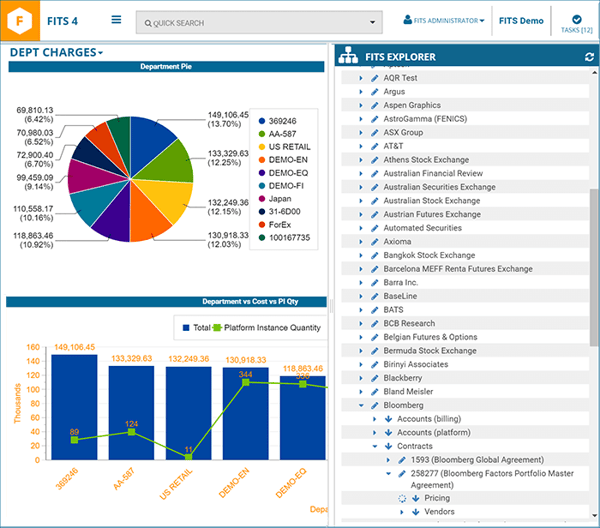The image size is (600, 528).
Task: Click the Department Pie panel header
Action: [x=166, y=67]
